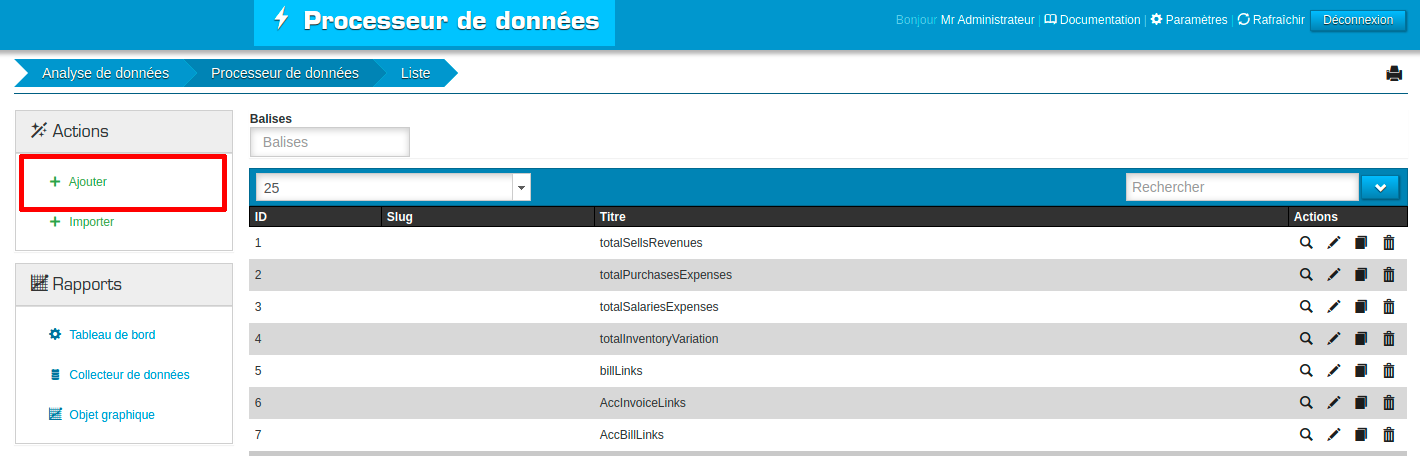Duplicate the totalSalariesExpenses entry
This screenshot has width=1420, height=456.
pyautogui.click(x=1360, y=307)
